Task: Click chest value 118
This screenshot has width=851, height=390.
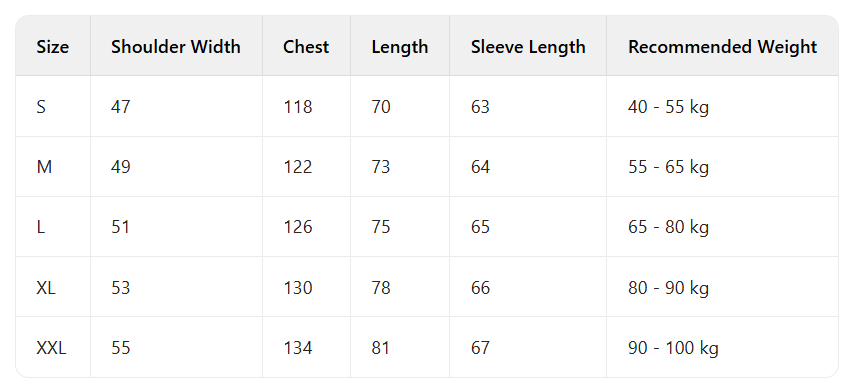Action: tap(298, 107)
